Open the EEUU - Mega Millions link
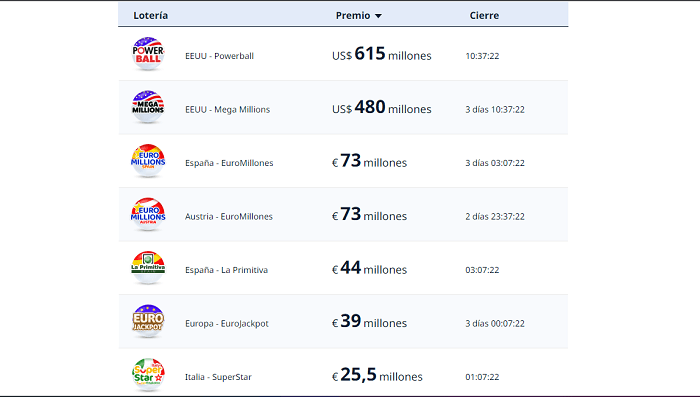 click(228, 109)
